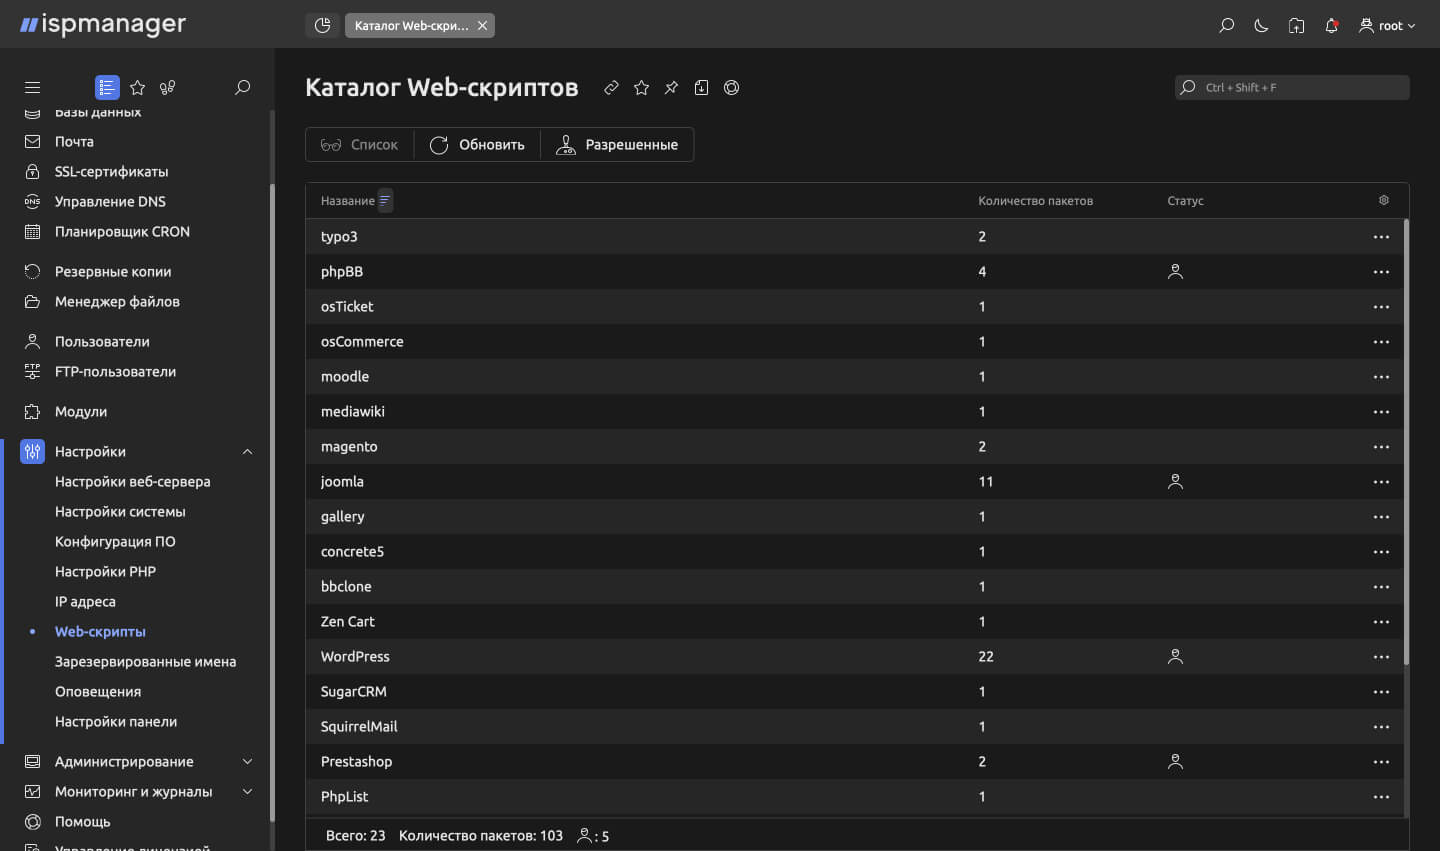Click Разрешенные in the toolbar
This screenshot has width=1440, height=851.
(617, 144)
